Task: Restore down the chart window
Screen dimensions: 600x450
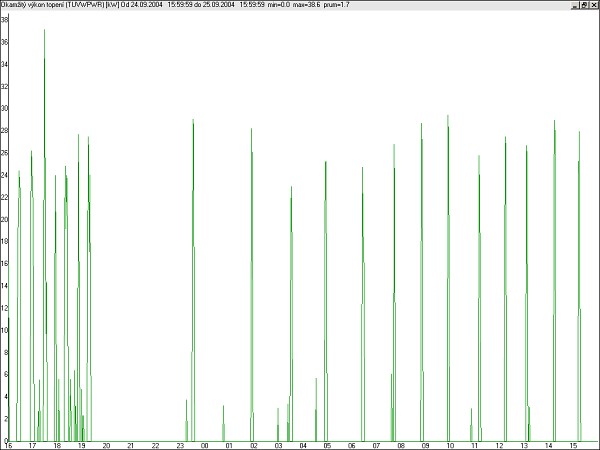Action: pos(584,4)
